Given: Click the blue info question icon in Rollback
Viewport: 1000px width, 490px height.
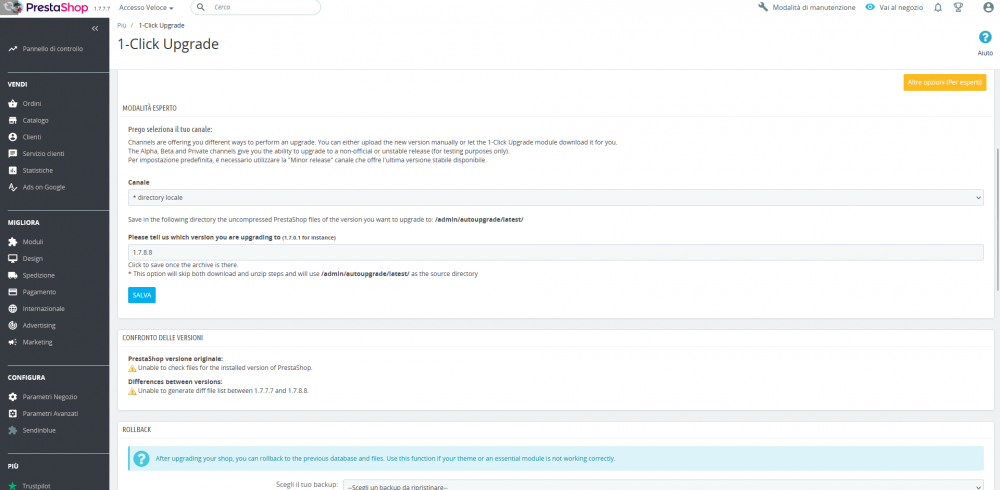Looking at the screenshot, I should click(142, 459).
